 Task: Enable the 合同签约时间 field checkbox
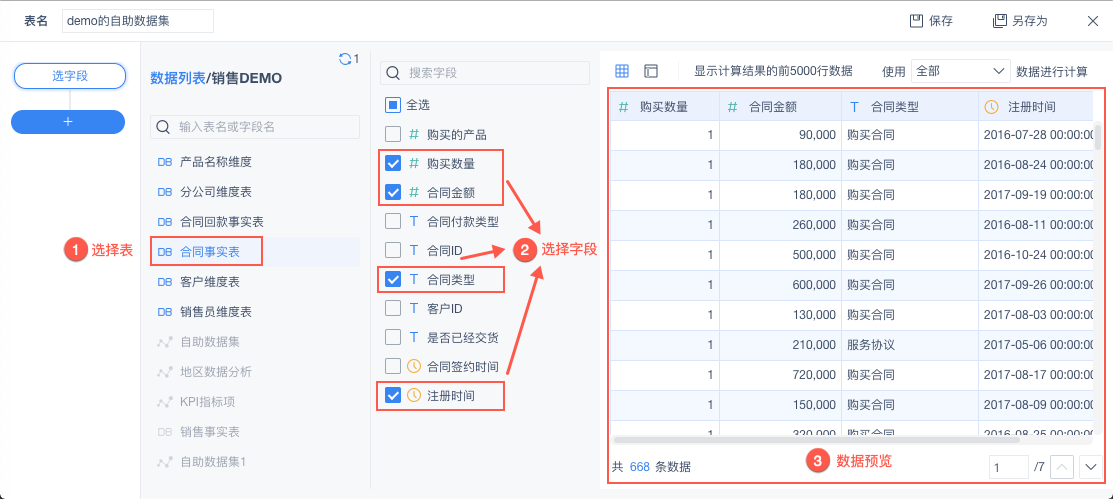pos(393,366)
